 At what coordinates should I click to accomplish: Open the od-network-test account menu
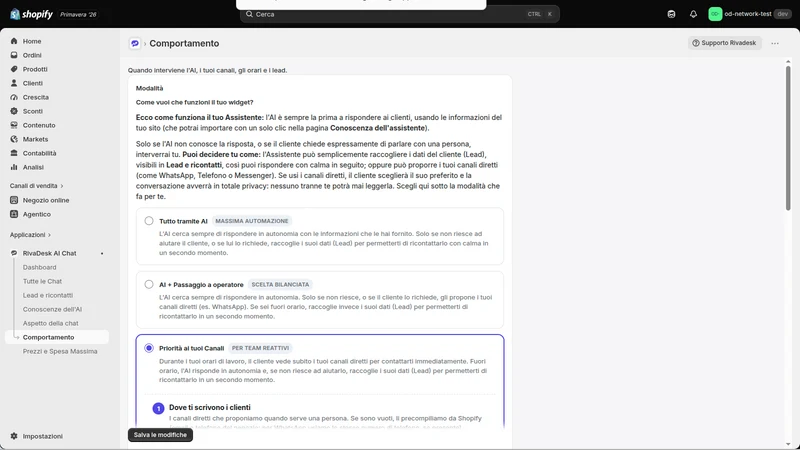coord(749,14)
